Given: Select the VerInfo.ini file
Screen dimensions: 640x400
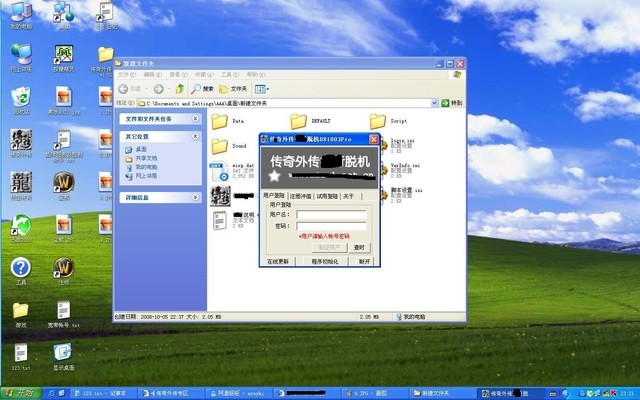Looking at the screenshot, I should (x=400, y=170).
